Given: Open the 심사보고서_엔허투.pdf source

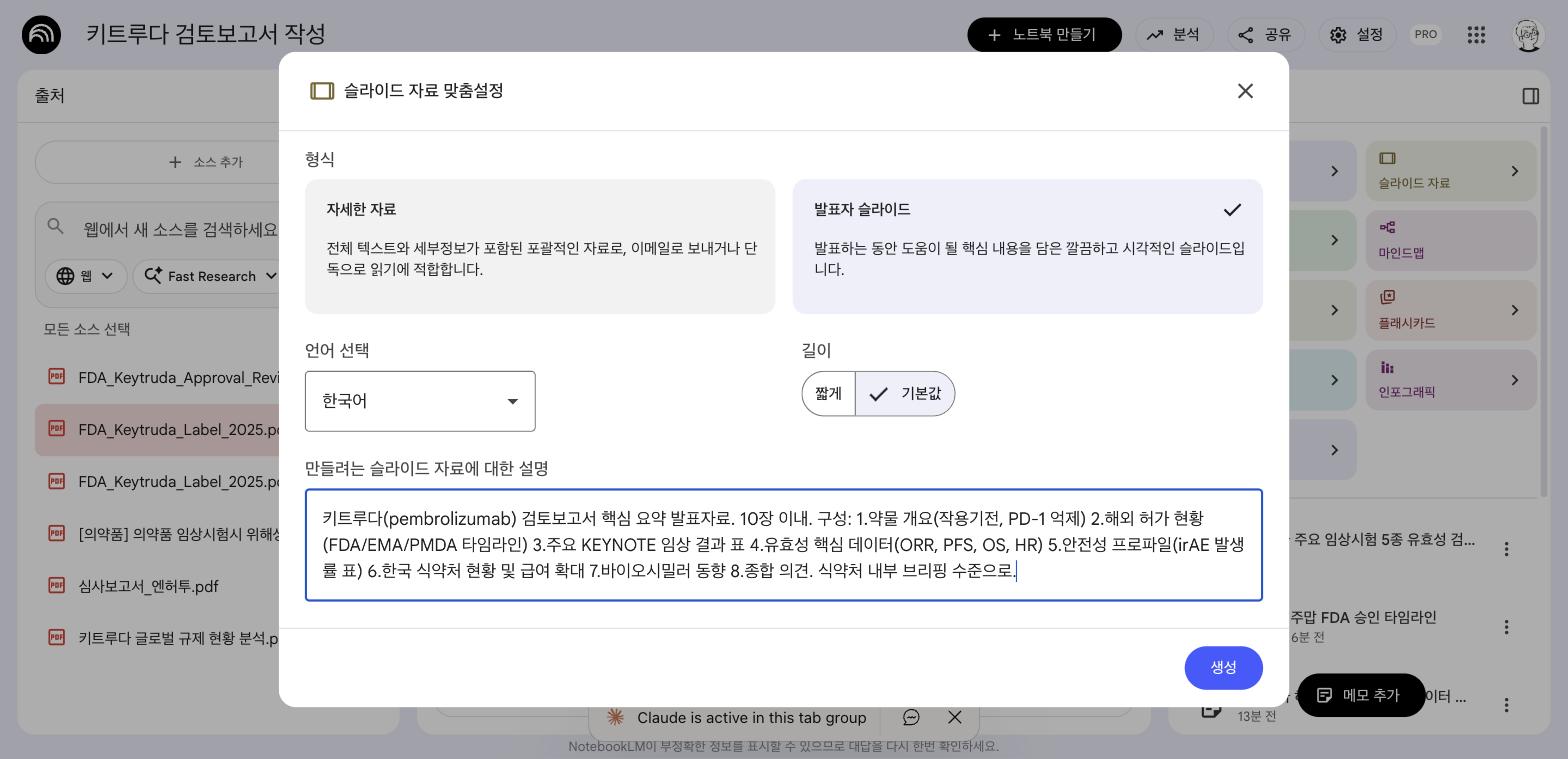Looking at the screenshot, I should 148,586.
